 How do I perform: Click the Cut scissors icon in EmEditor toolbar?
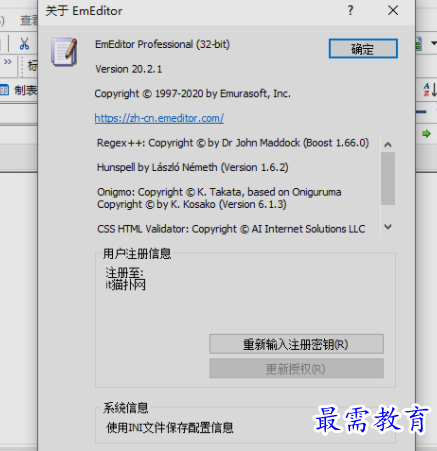pyautogui.click(x=24, y=44)
